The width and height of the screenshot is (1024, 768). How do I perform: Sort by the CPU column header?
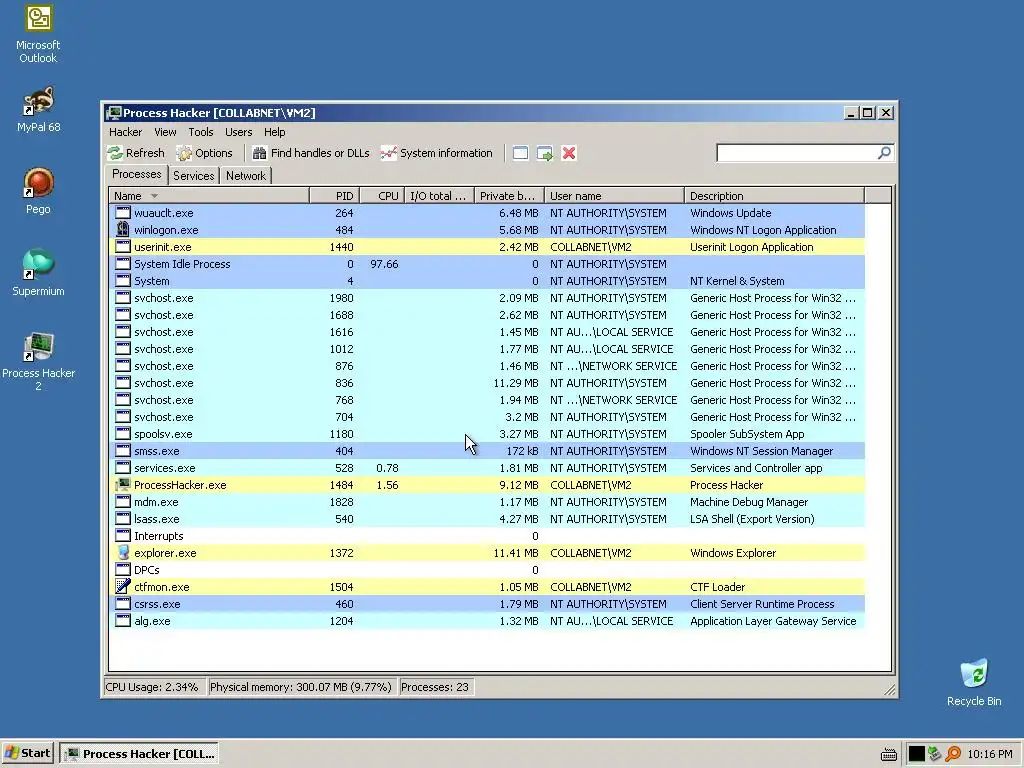pos(382,196)
